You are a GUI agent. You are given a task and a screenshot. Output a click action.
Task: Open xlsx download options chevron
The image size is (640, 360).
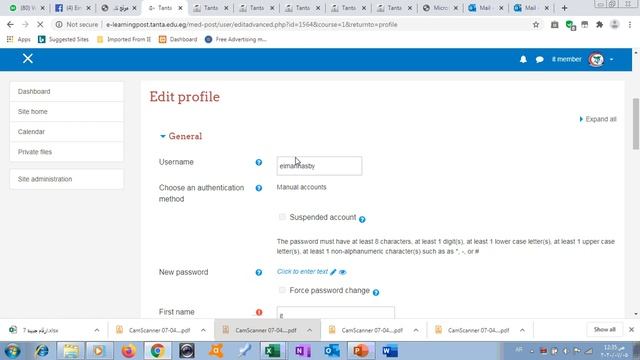coord(97,330)
